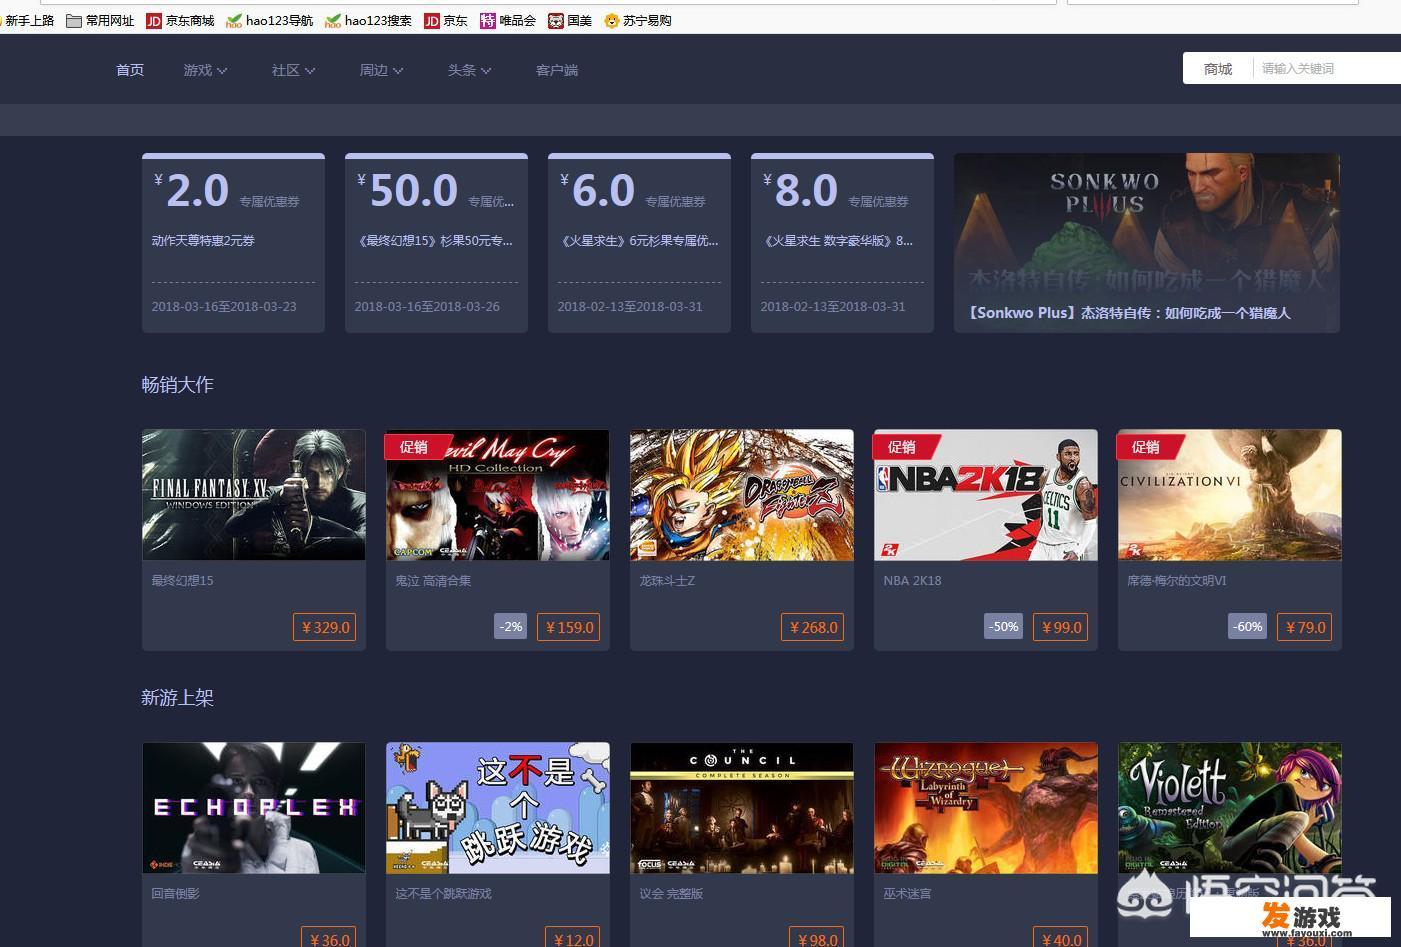This screenshot has height=947, width=1401.
Task: Click the 这不是个跳跃游戏 title text
Action: point(443,893)
